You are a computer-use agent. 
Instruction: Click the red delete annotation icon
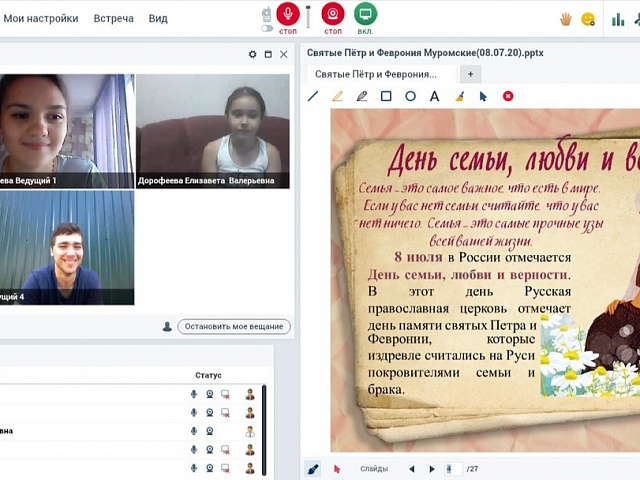coord(508,96)
